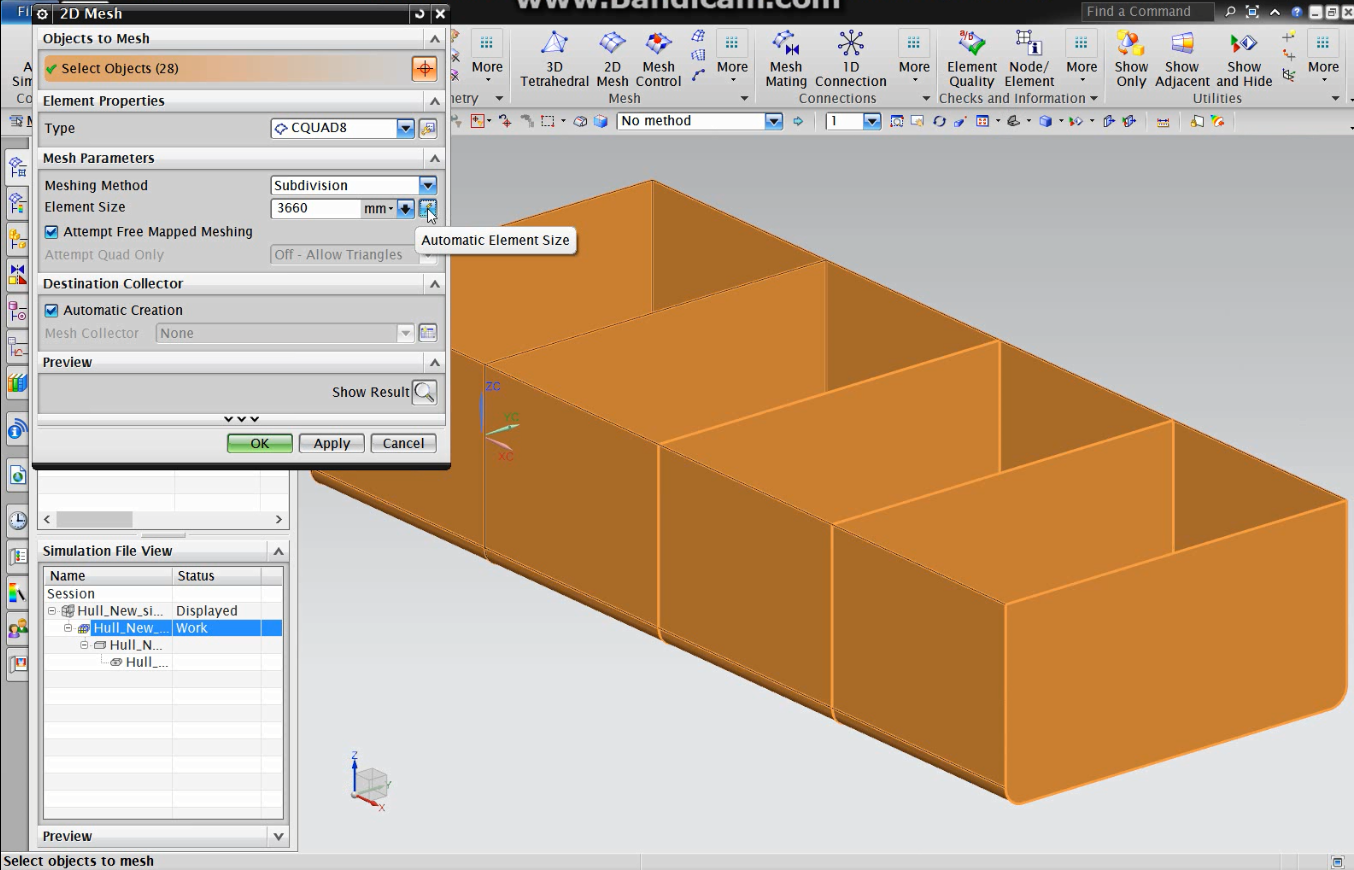The height and width of the screenshot is (870, 1354).
Task: Open the element Type CQUAD8 dropdown
Action: tap(404, 129)
